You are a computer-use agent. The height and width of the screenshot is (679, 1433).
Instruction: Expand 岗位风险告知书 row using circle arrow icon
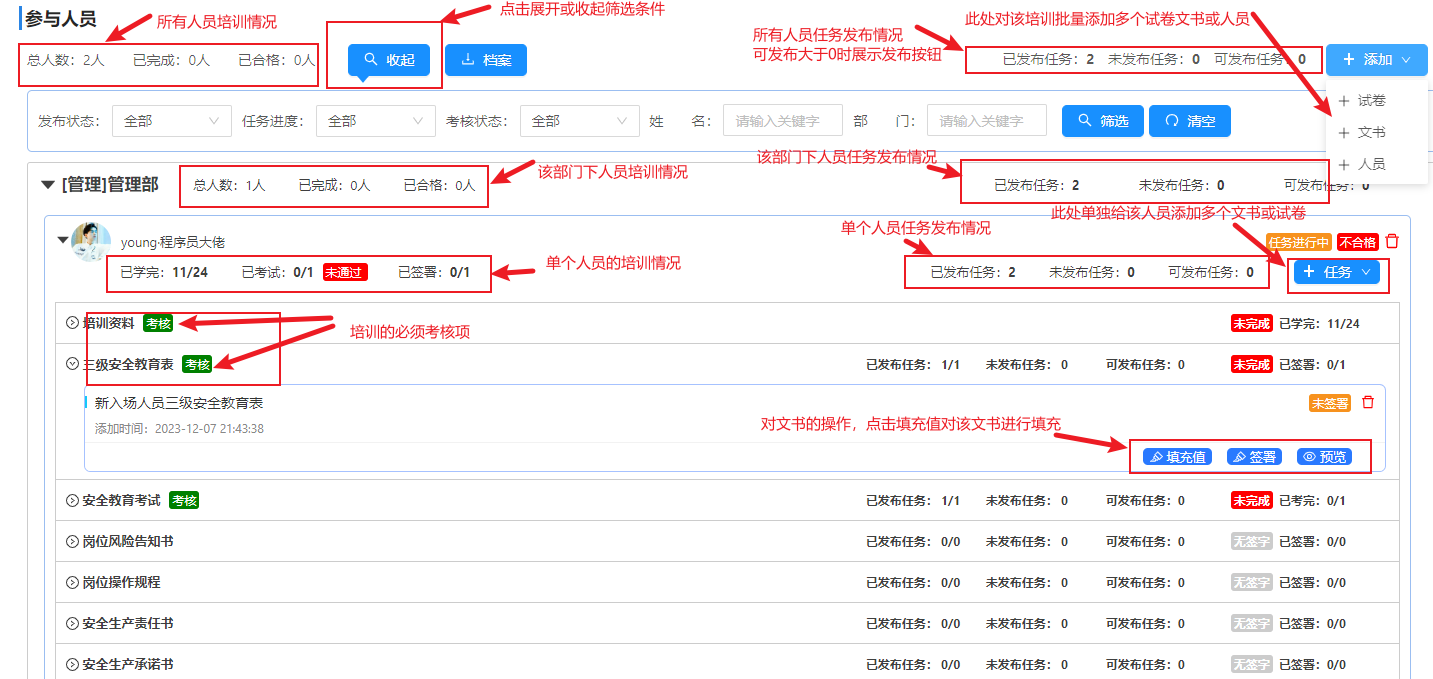click(72, 541)
